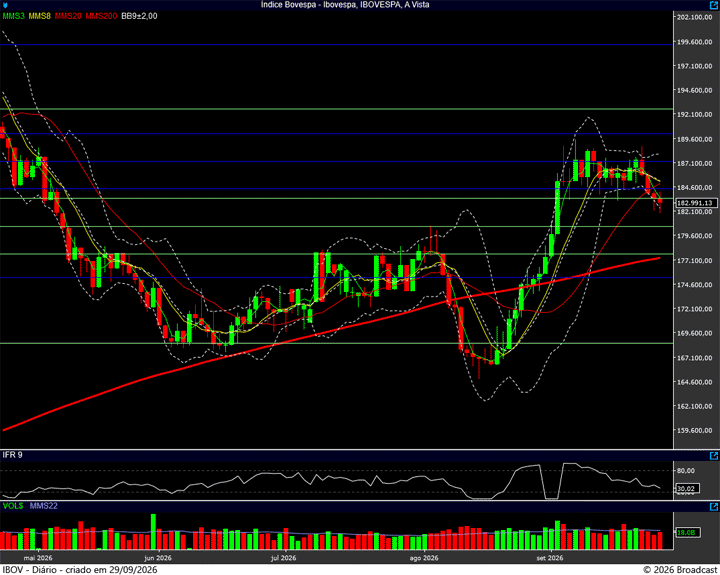This screenshot has height=575, width=720.
Task: Pop out the IFR 9 indicator panel
Action: click(x=714, y=456)
